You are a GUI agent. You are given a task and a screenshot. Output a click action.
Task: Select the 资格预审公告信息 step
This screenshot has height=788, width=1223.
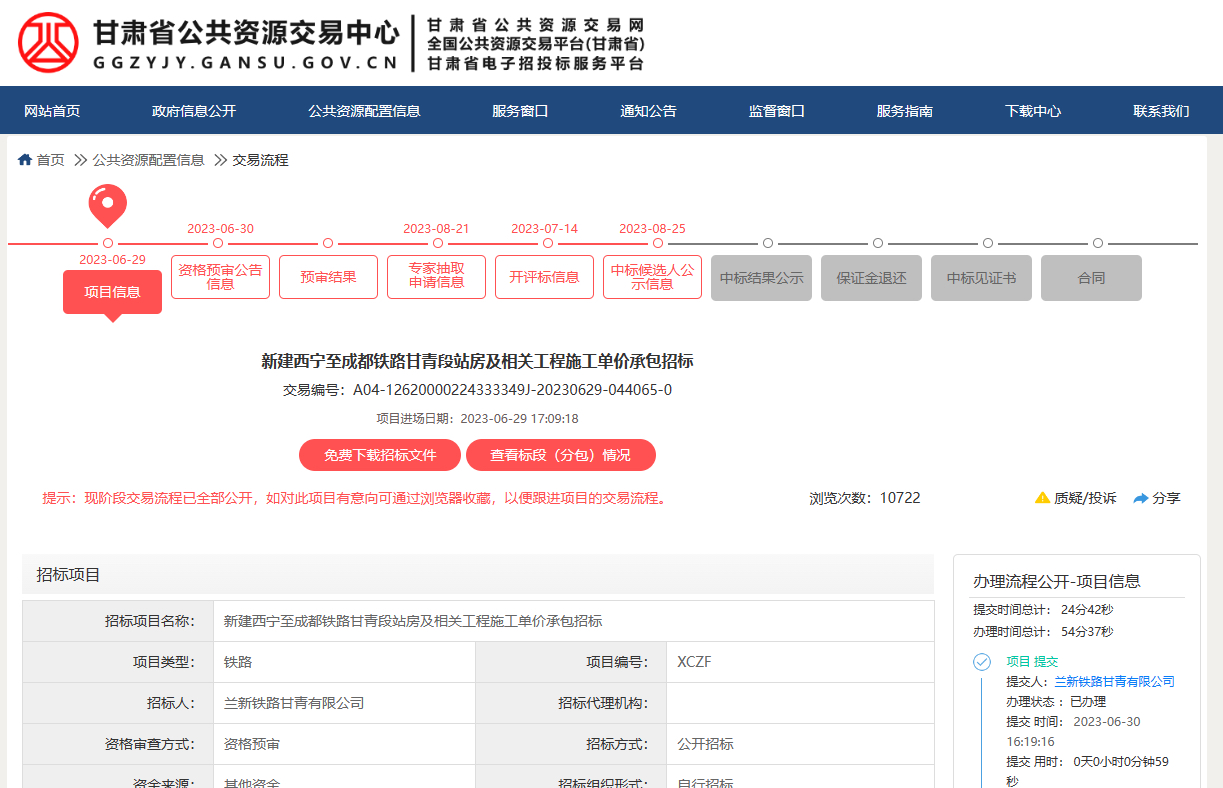tap(220, 277)
